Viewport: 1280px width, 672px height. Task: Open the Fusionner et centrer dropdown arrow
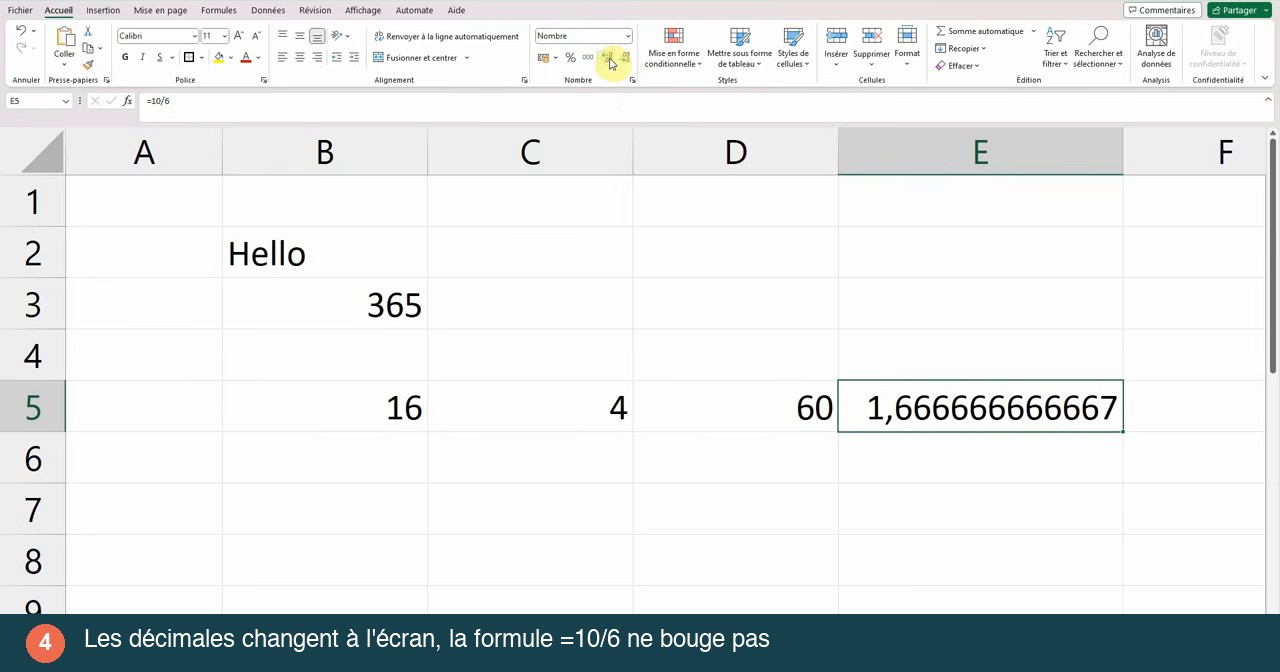click(466, 58)
